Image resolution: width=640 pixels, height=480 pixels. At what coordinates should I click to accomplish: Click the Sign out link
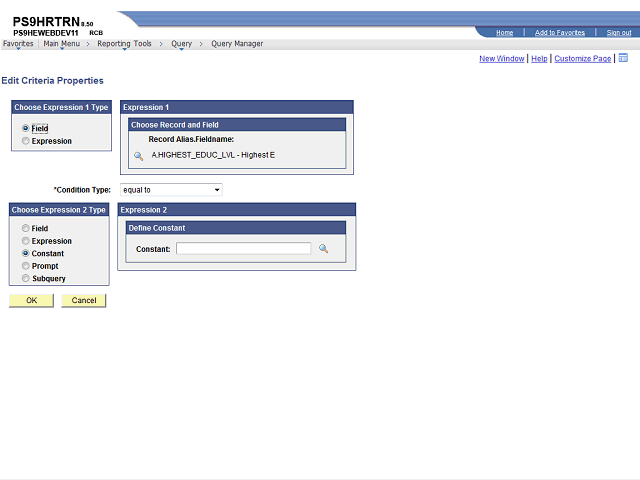[619, 33]
